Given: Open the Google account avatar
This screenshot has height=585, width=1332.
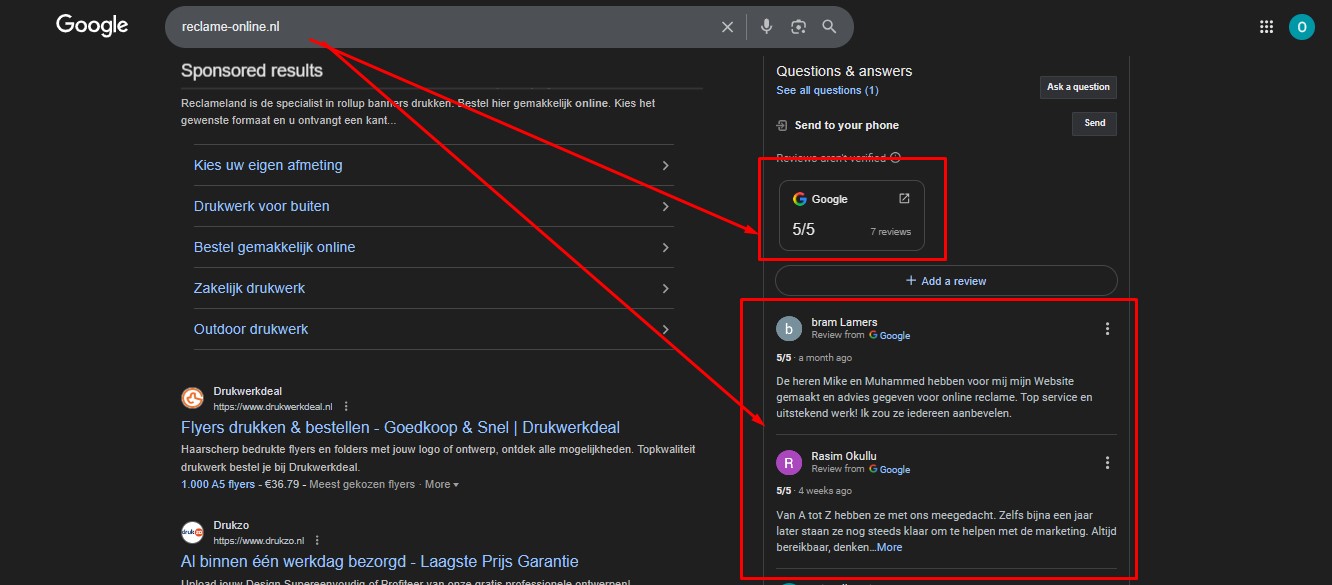Looking at the screenshot, I should pos(1301,27).
